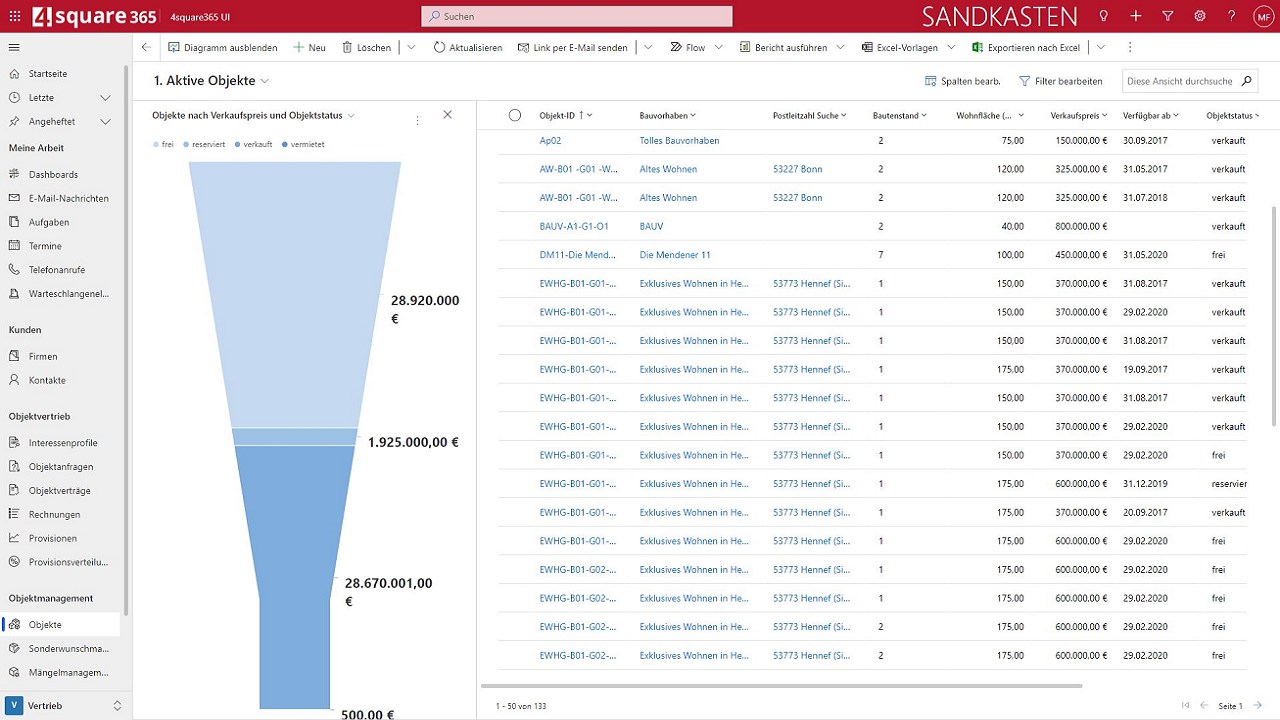This screenshot has width=1280, height=720.
Task: Open DM11-Die Mend... record link
Action: pyautogui.click(x=578, y=255)
